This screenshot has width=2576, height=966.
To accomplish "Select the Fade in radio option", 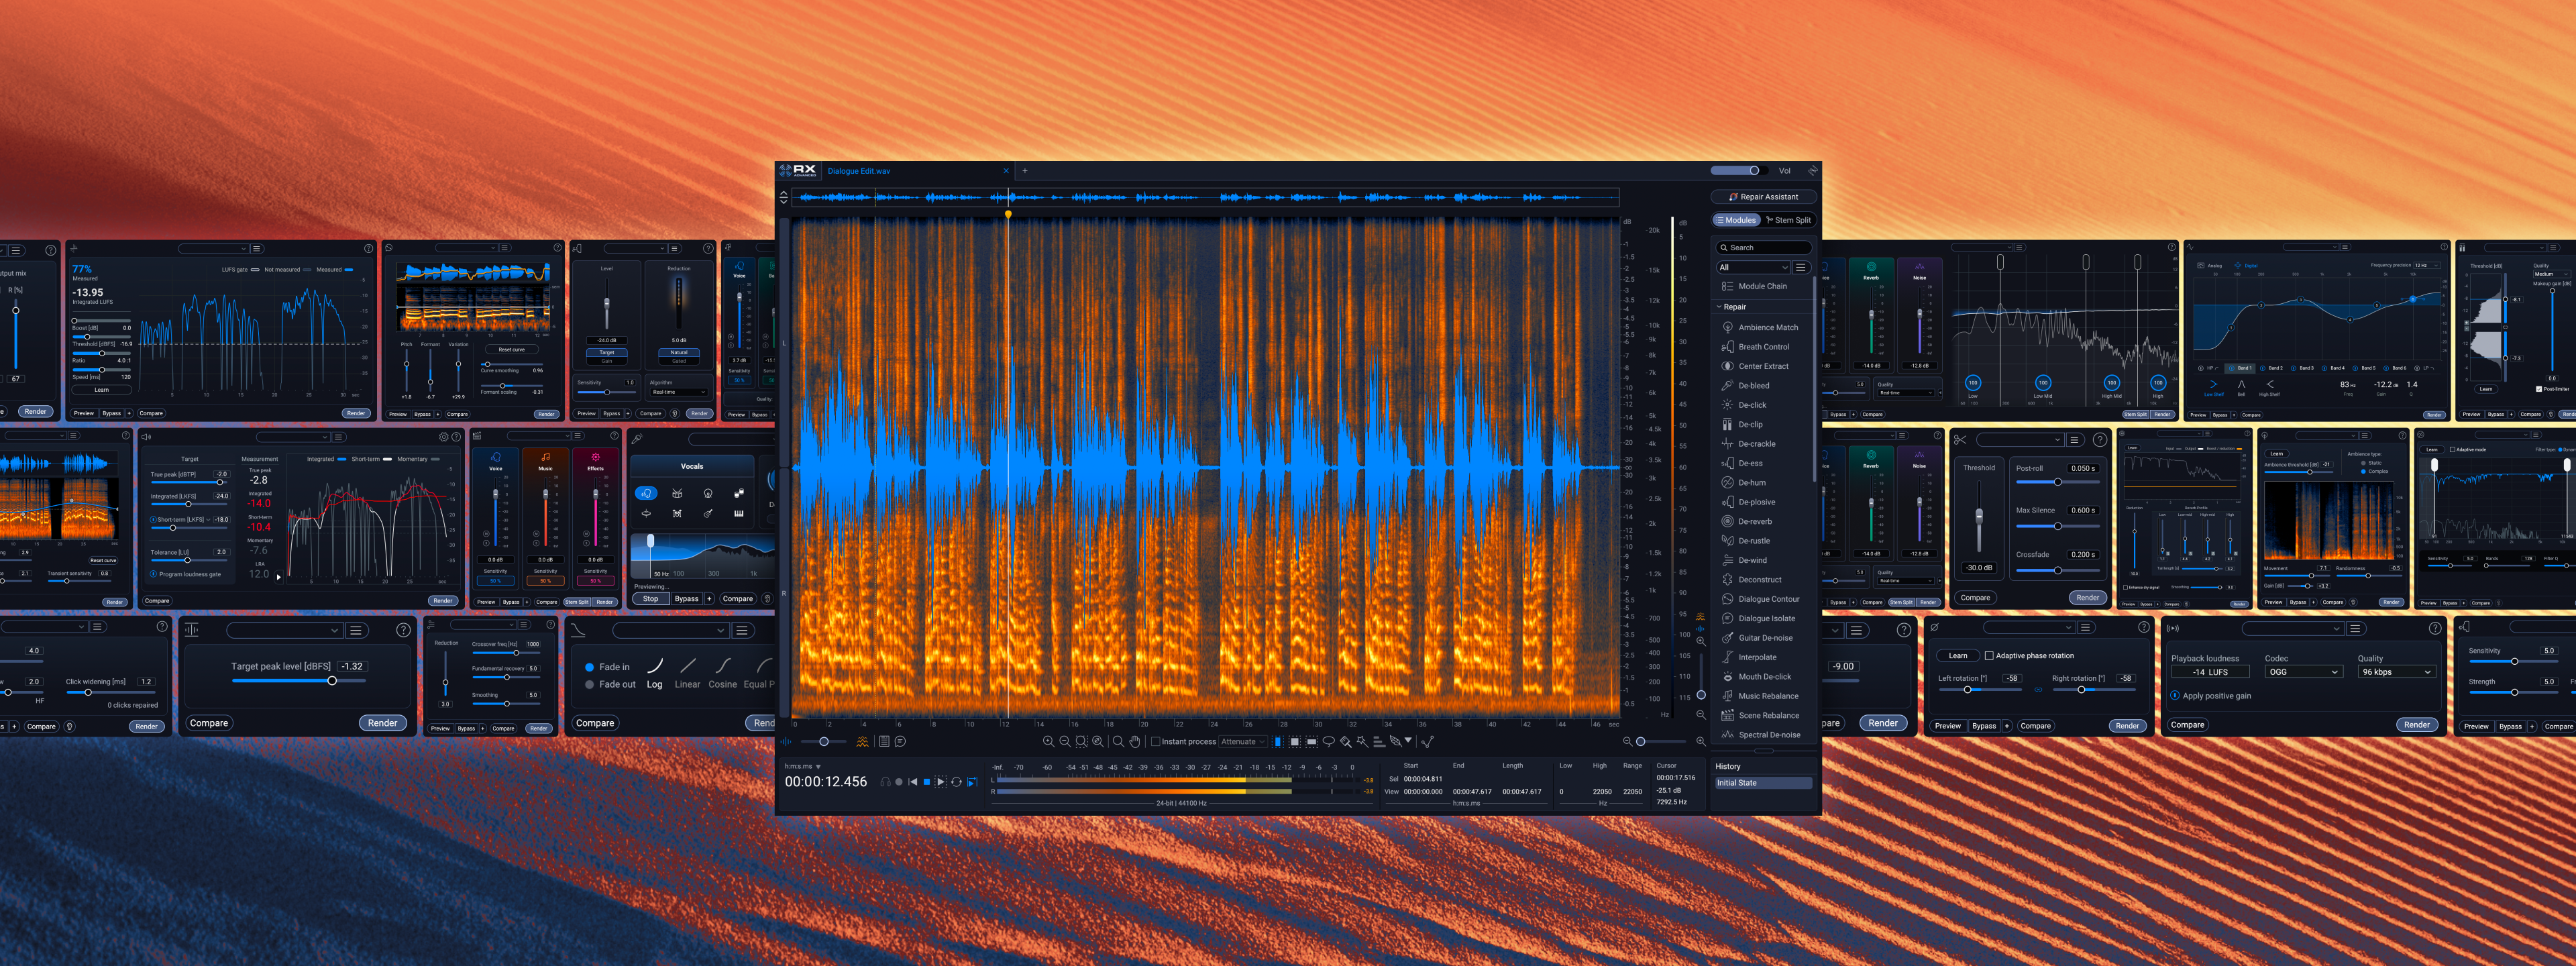I will tap(590, 667).
